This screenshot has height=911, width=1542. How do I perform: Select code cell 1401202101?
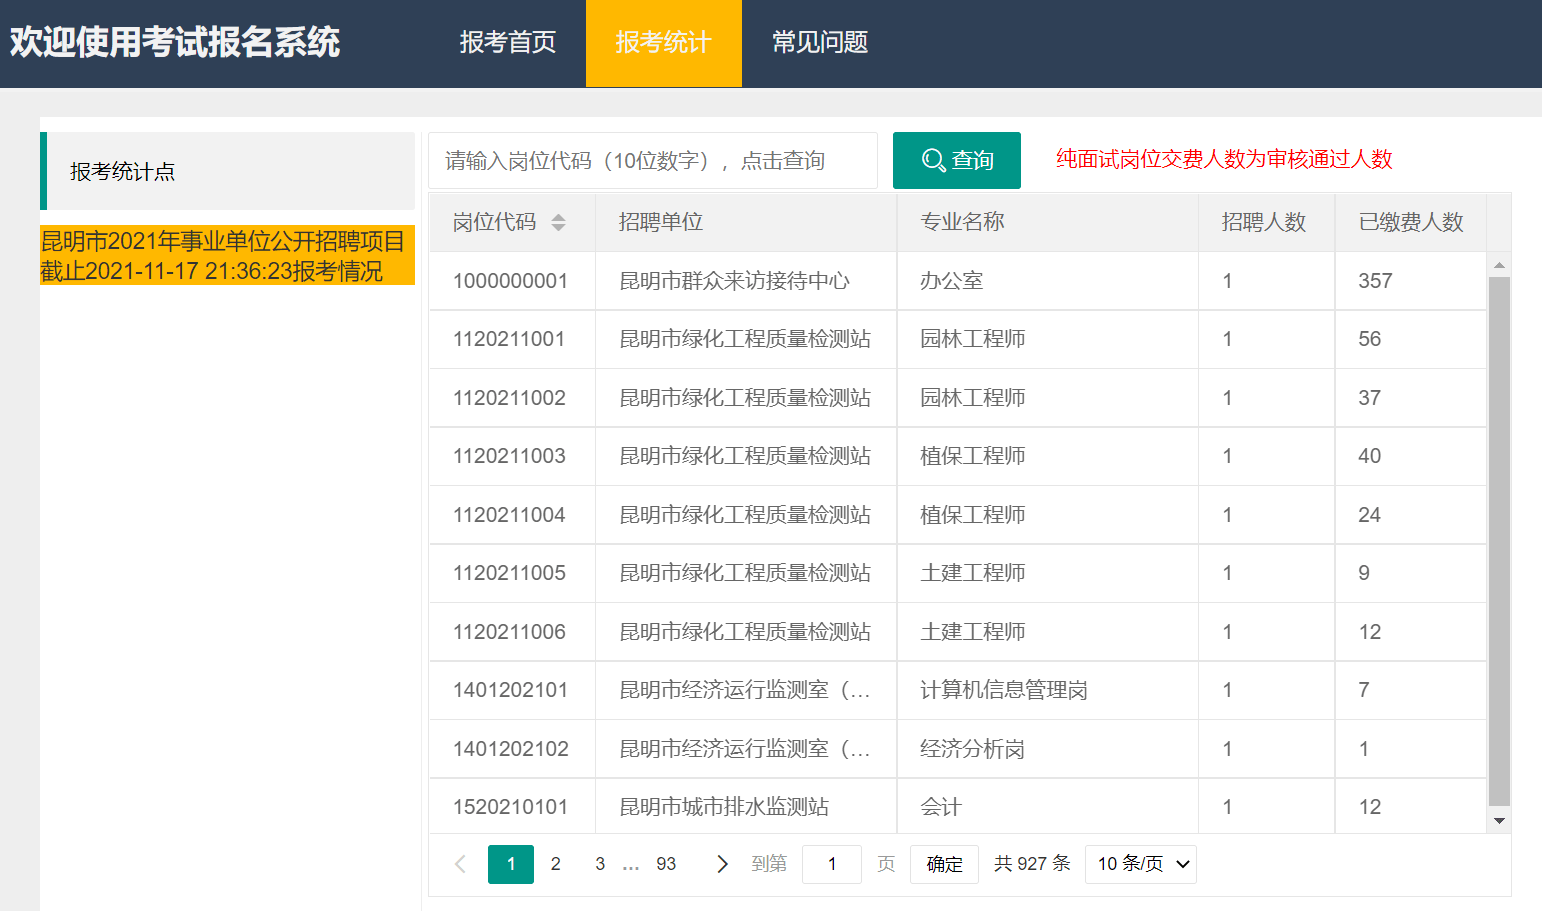click(512, 690)
